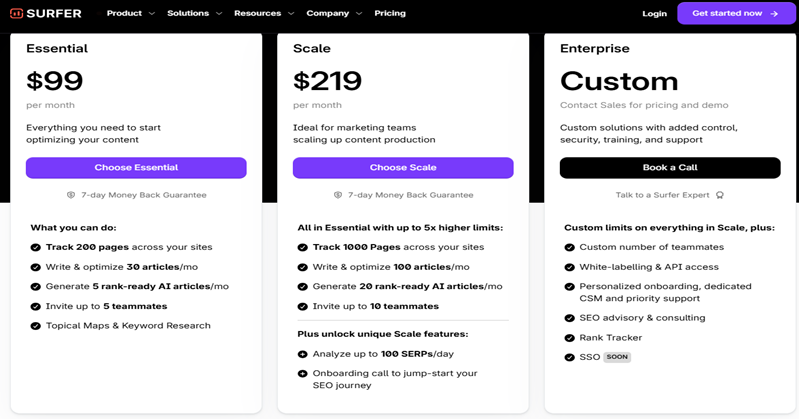Screen dimensions: 799x419
Task: Click the Choose Essential button
Action: 136,168
